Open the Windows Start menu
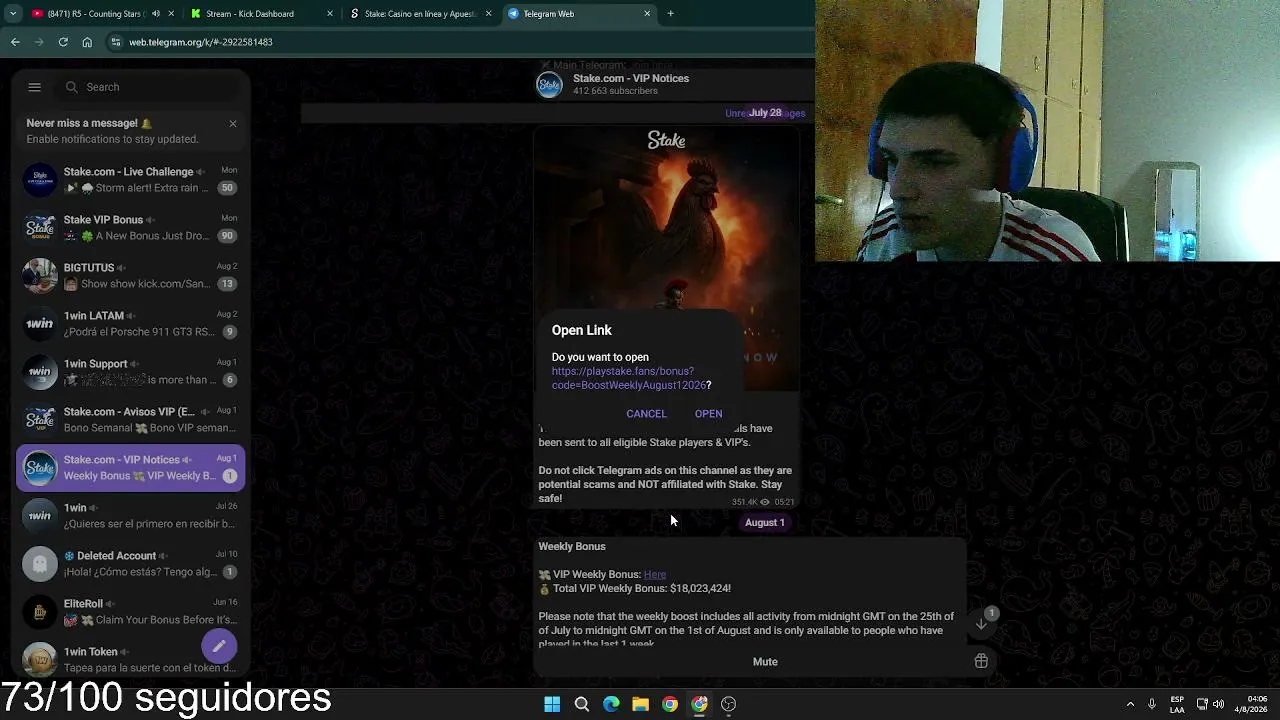1280x720 pixels. click(552, 704)
